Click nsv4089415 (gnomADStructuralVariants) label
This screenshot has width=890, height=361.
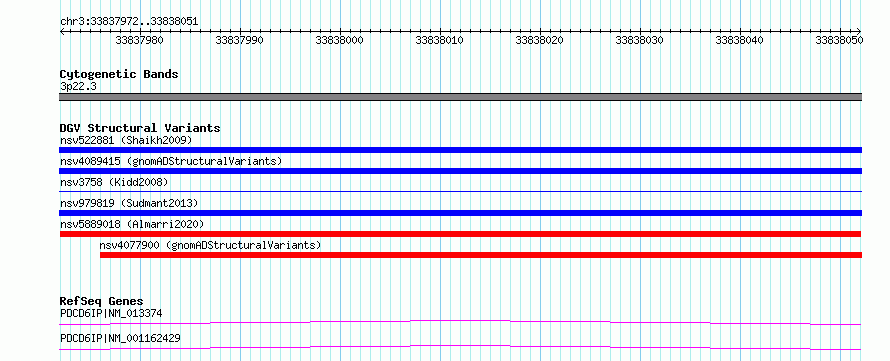click(171, 161)
